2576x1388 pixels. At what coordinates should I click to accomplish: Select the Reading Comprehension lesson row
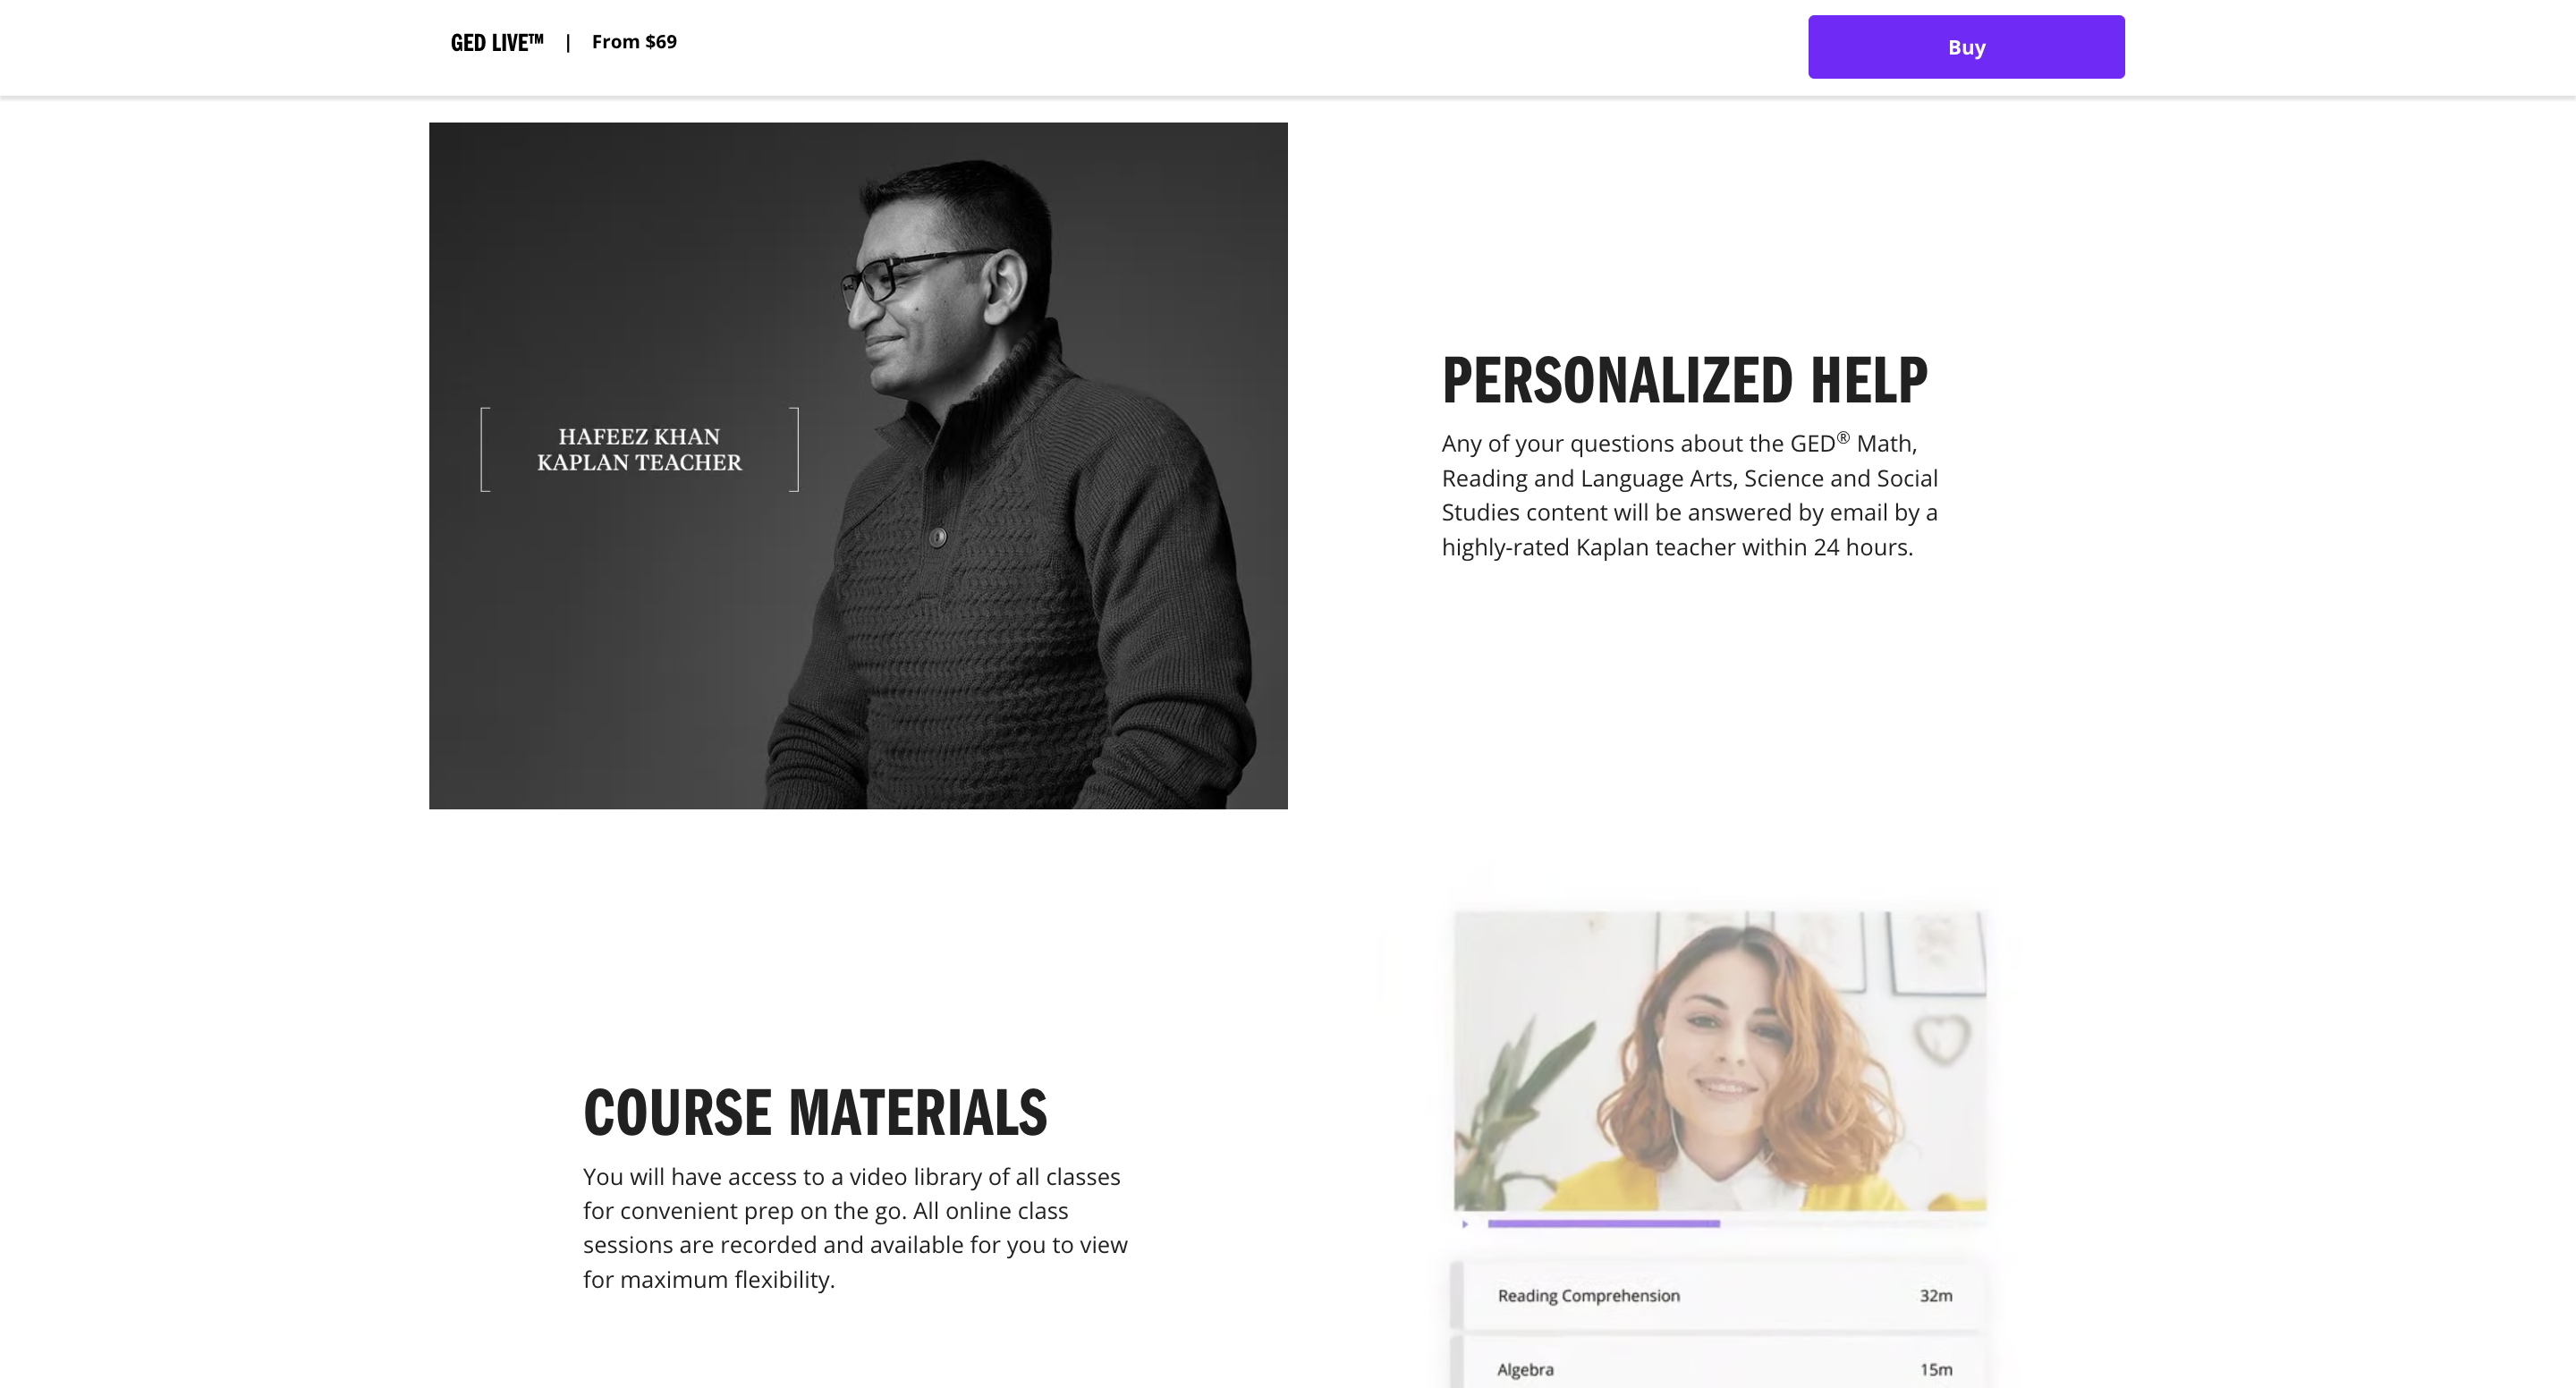[1718, 1296]
